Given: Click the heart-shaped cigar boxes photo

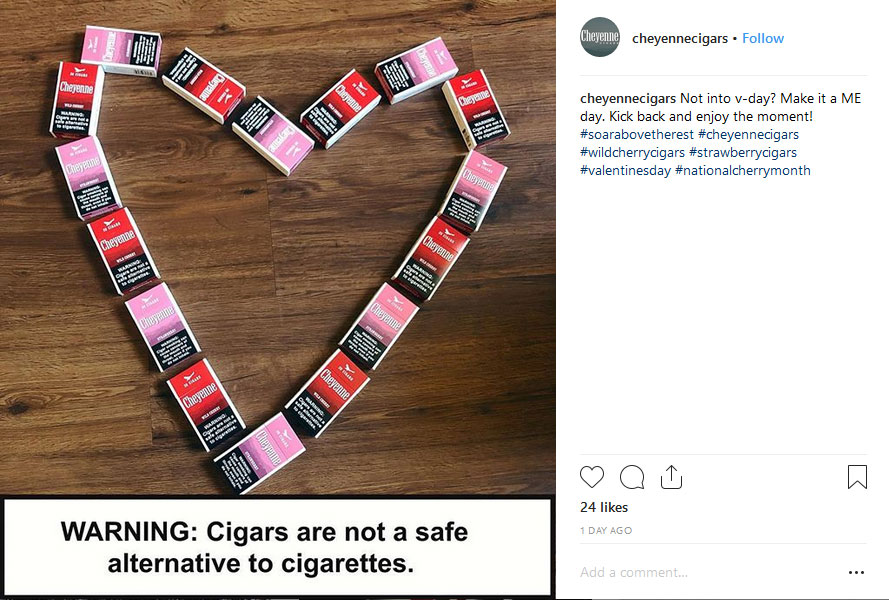Looking at the screenshot, I should click(x=278, y=247).
